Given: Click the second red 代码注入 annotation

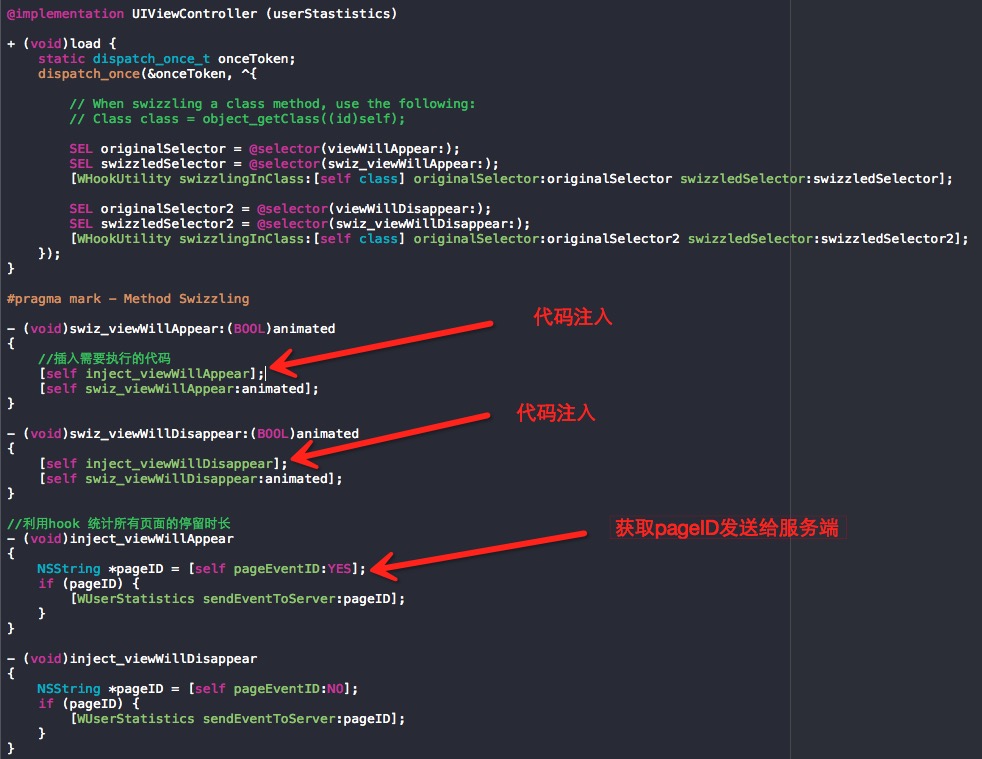Looking at the screenshot, I should (556, 413).
